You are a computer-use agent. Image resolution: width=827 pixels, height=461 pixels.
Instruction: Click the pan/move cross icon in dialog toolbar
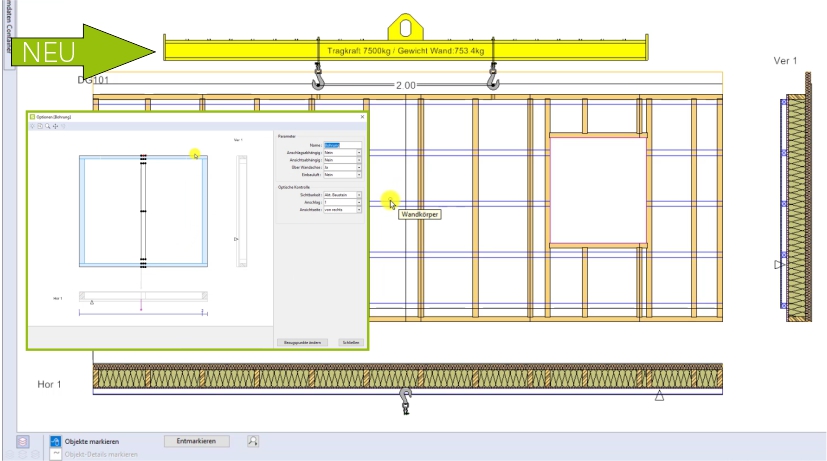tap(55, 127)
